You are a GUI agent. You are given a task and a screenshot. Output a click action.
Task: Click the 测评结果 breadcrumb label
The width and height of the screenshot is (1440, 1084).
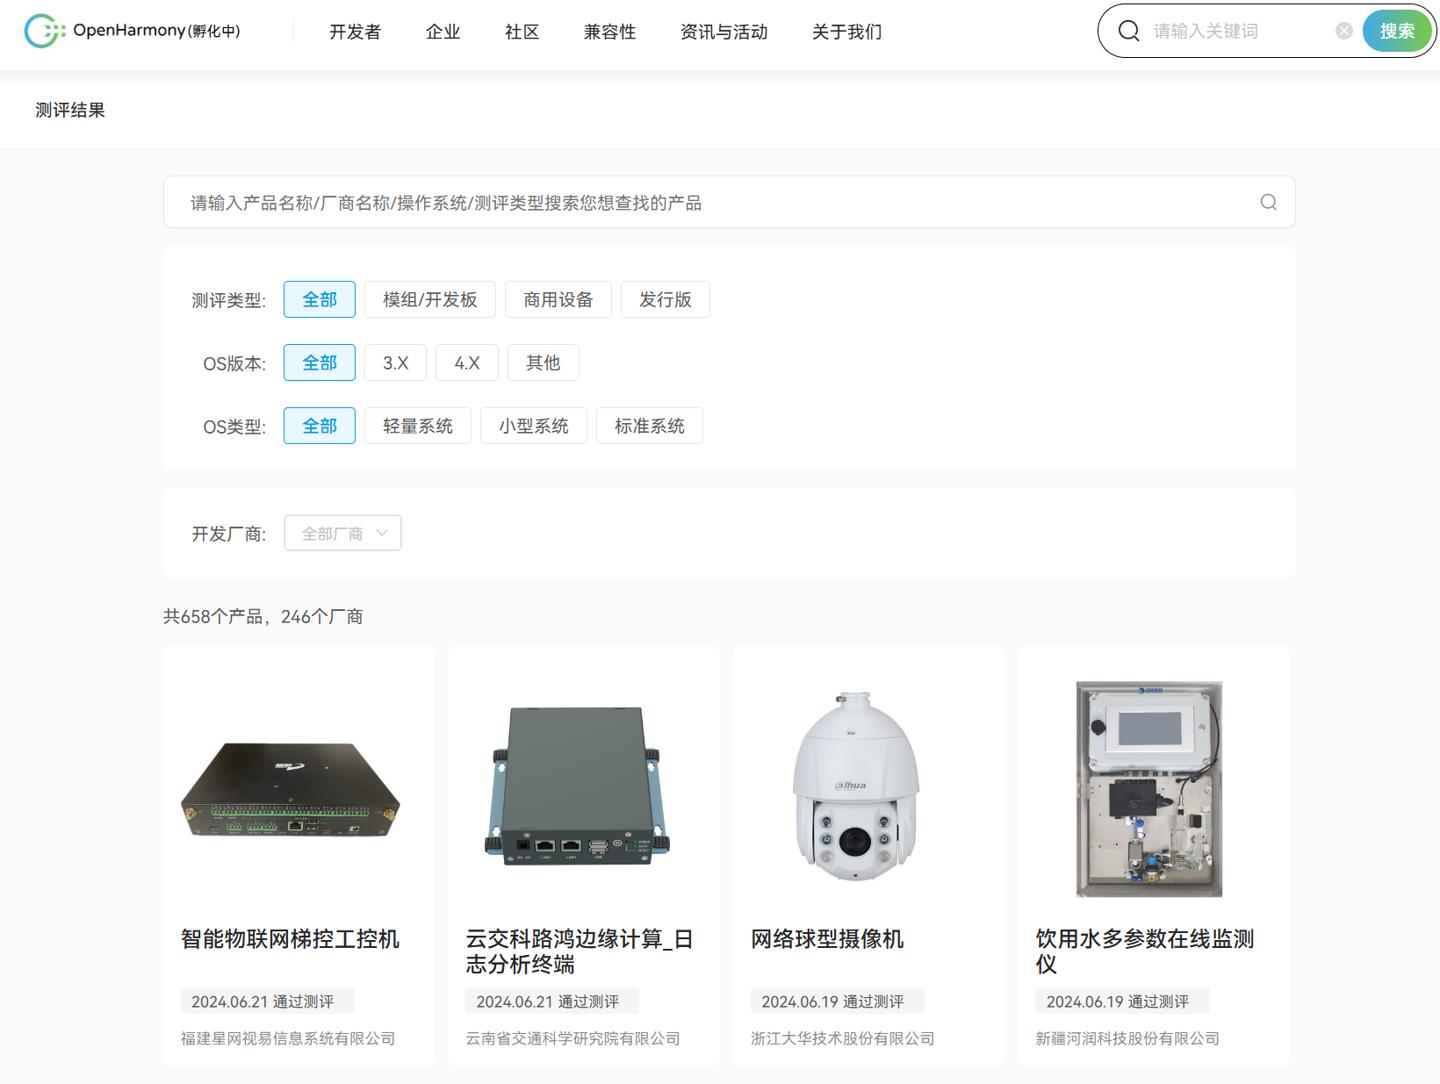70,109
